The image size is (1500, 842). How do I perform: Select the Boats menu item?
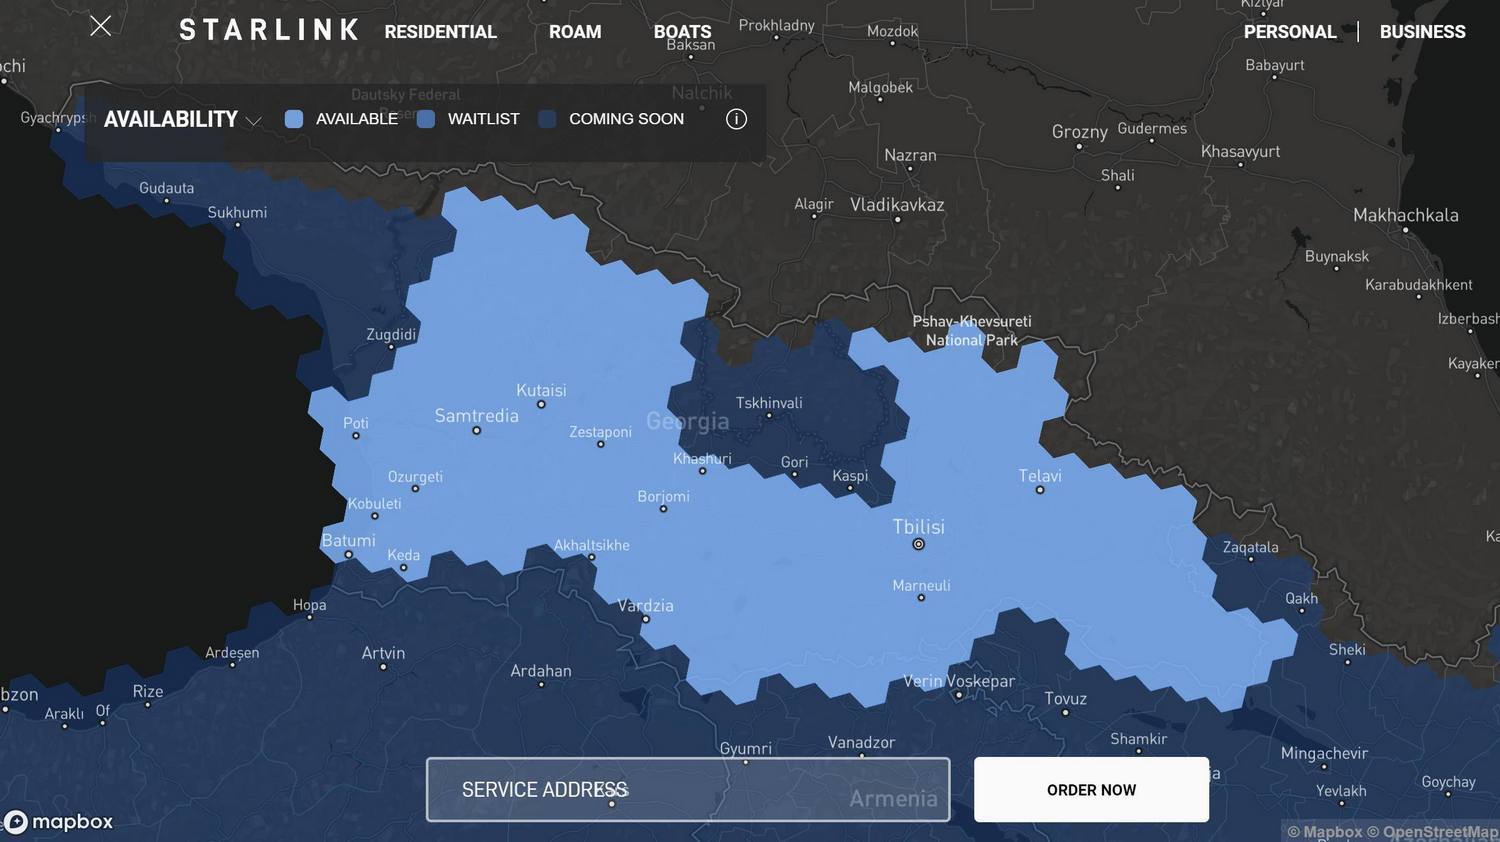[x=682, y=32]
